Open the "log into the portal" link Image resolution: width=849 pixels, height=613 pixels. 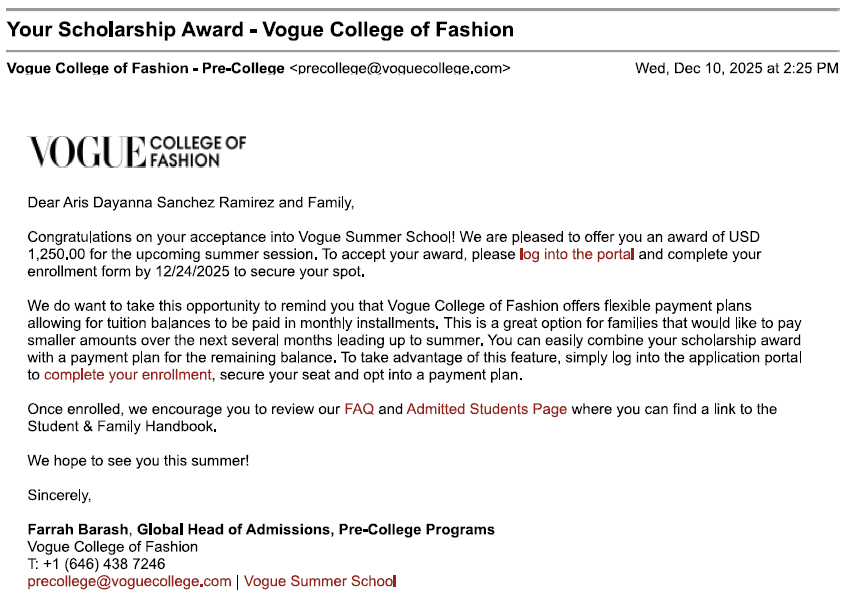[x=577, y=254]
